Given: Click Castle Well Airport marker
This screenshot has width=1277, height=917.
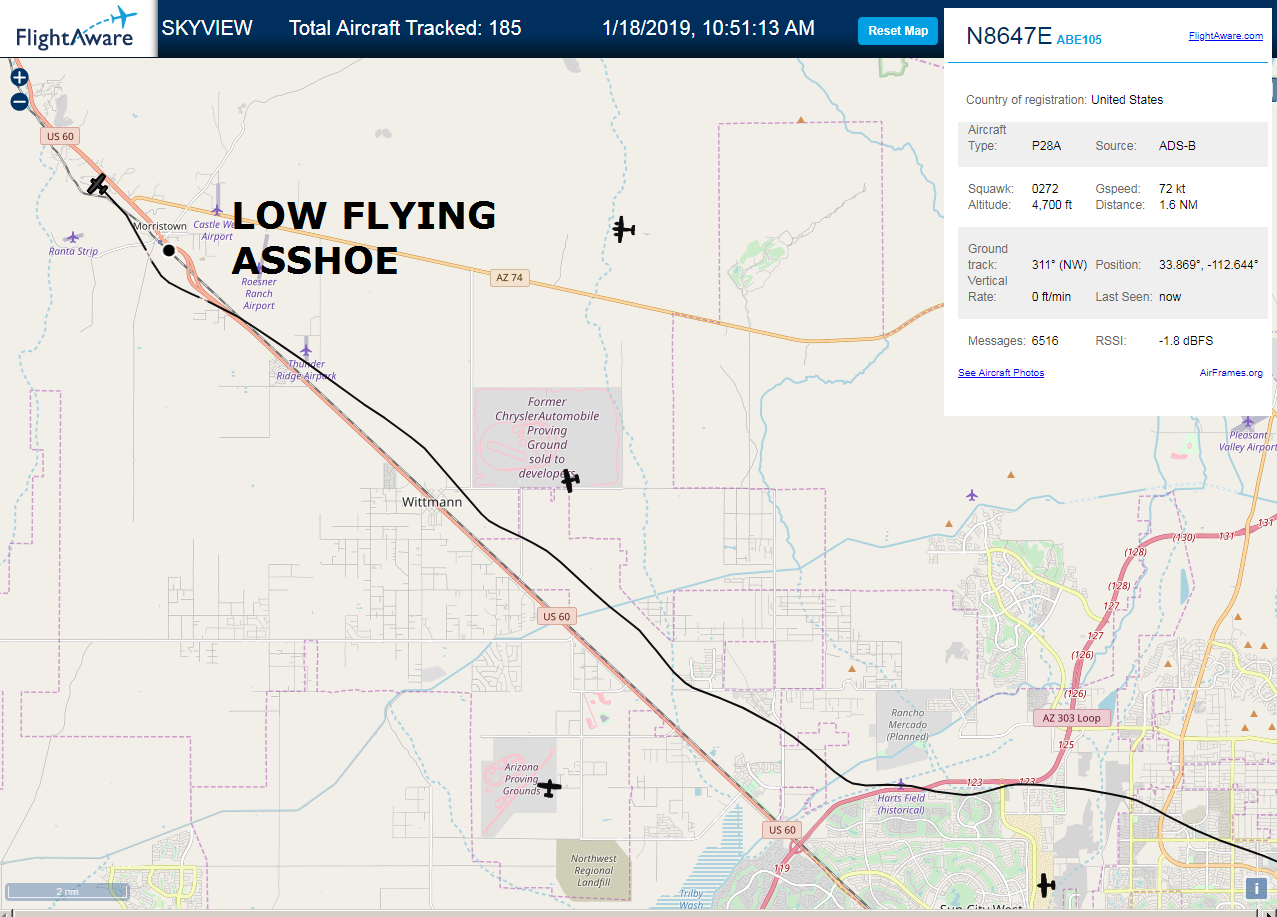Looking at the screenshot, I should 217,210.
